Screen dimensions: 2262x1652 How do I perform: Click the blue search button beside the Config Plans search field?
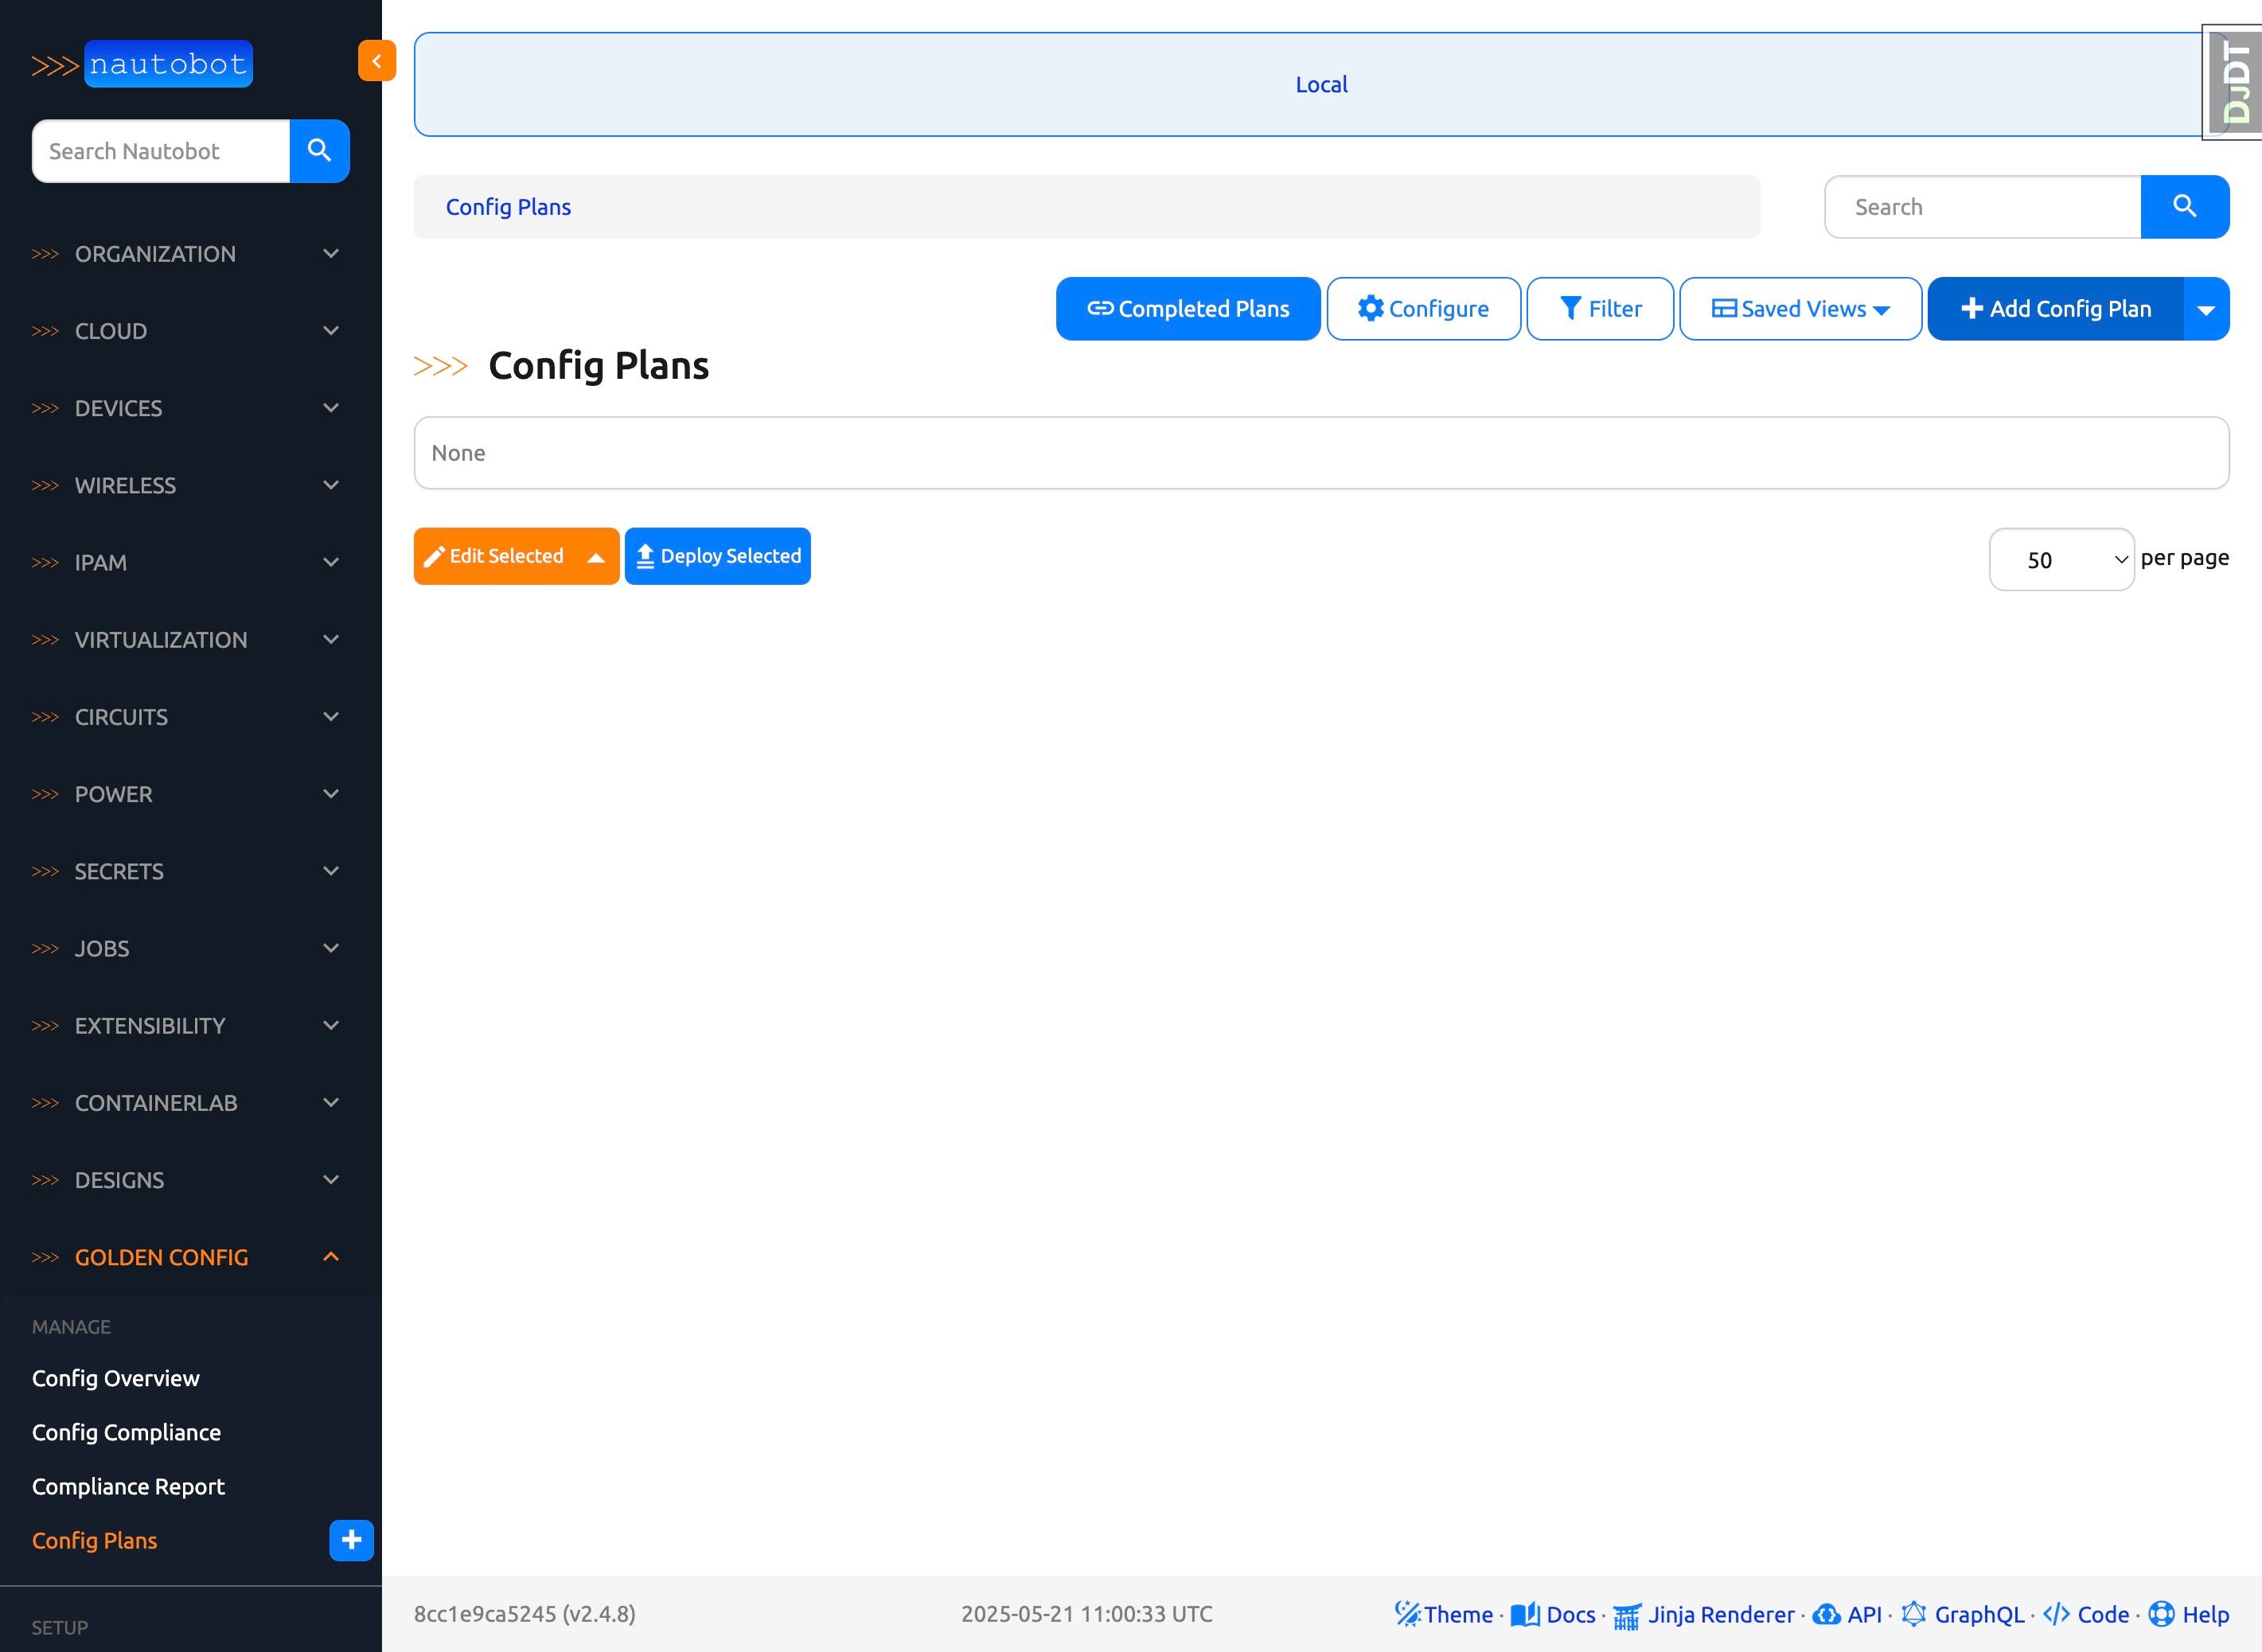2184,207
